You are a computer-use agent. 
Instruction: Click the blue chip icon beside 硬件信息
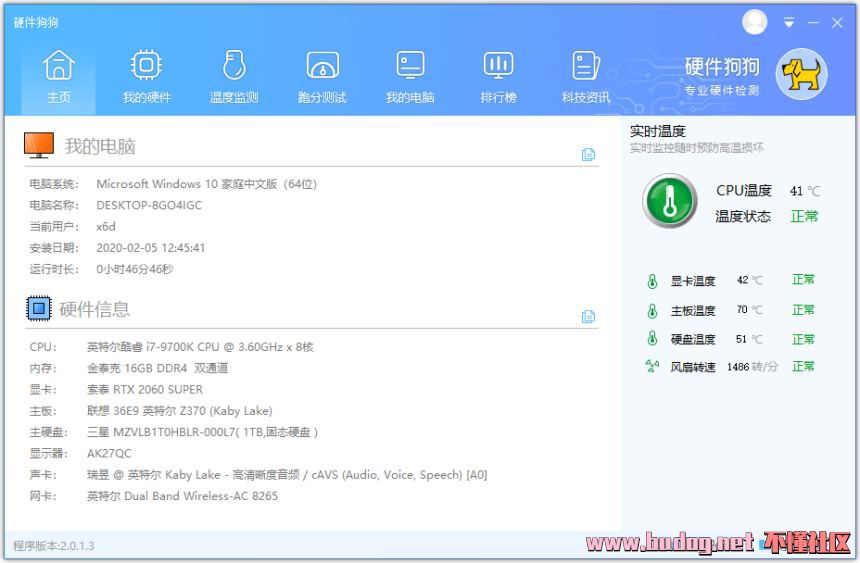[x=39, y=308]
